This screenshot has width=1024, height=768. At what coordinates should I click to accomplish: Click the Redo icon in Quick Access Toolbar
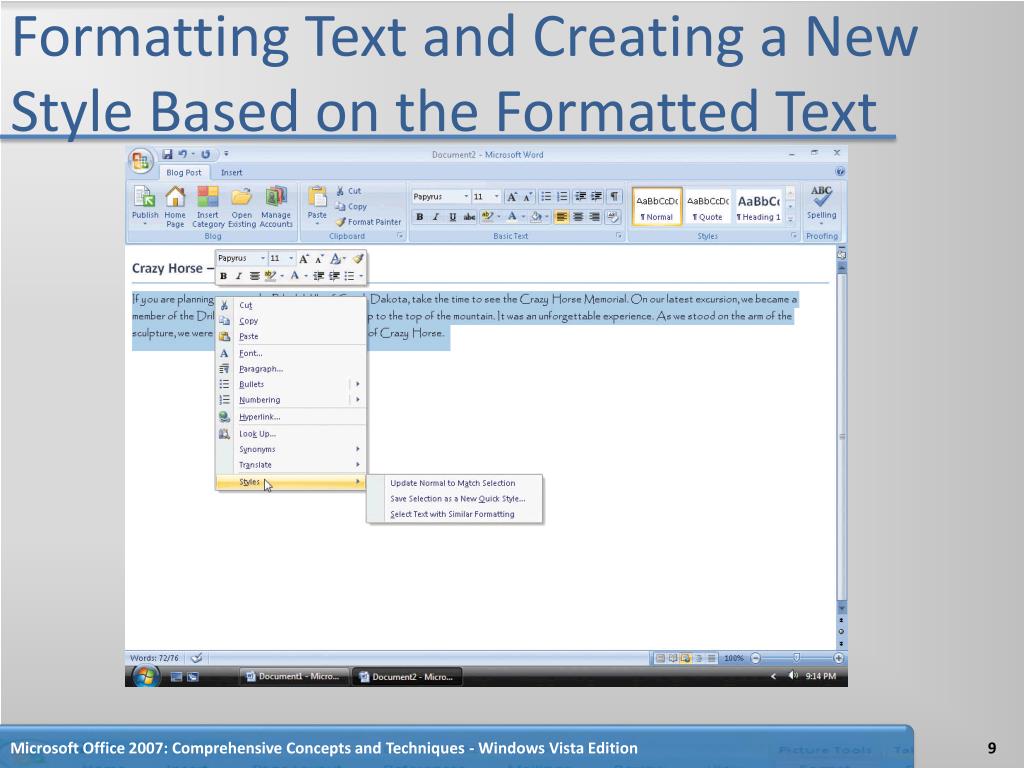pyautogui.click(x=205, y=154)
